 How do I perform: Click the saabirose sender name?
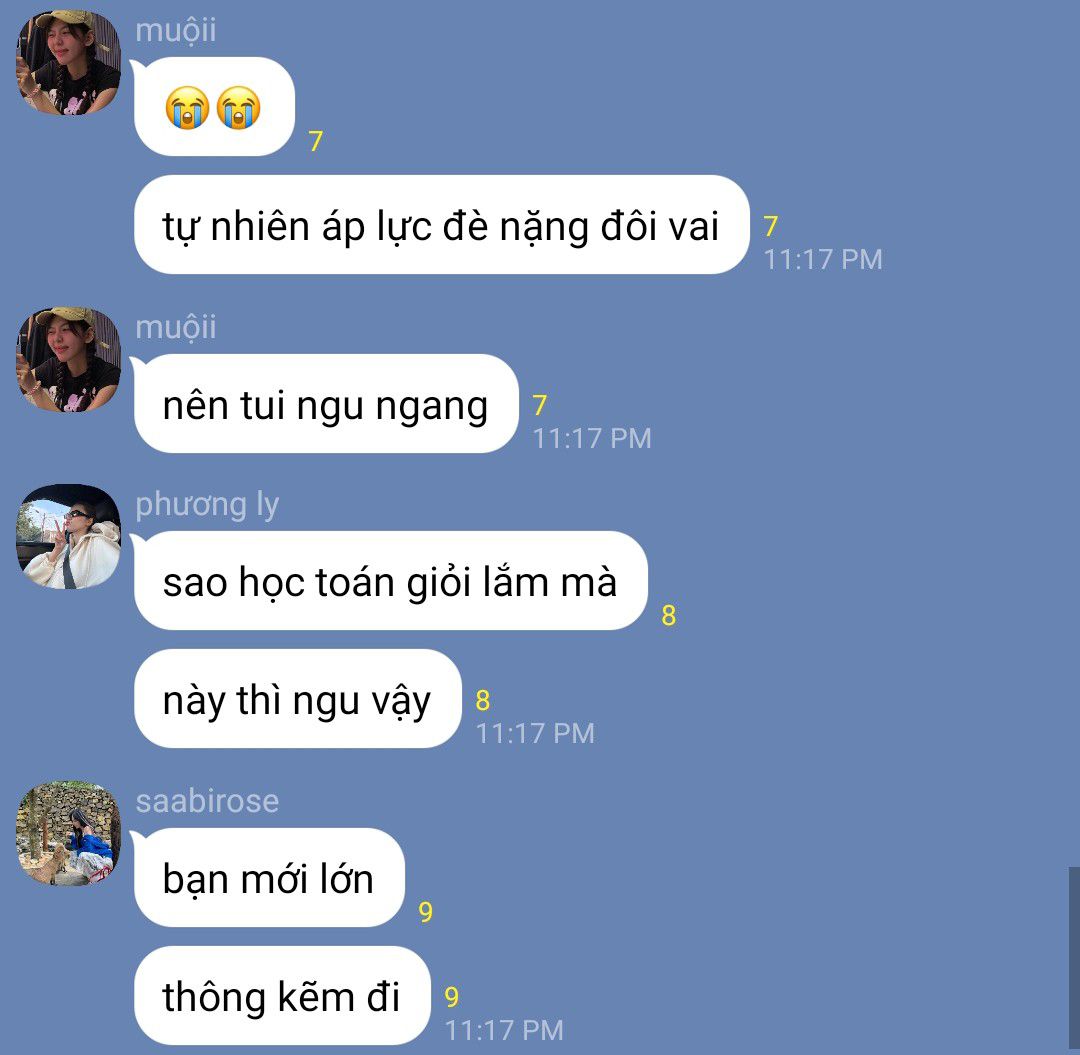point(207,801)
